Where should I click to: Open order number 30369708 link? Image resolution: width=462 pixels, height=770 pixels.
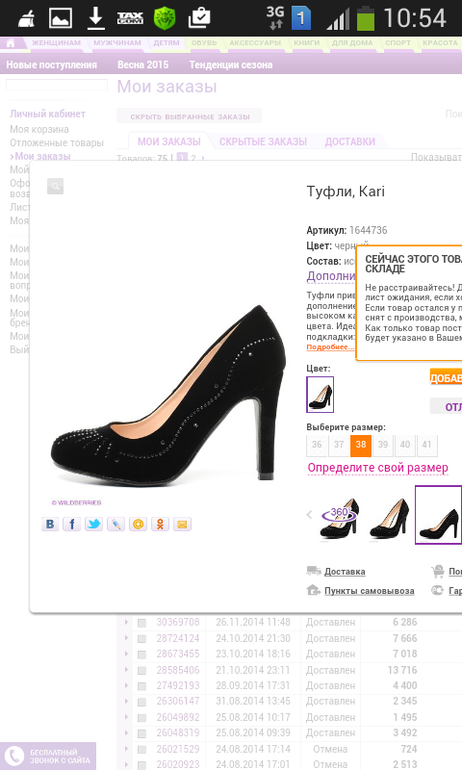click(178, 622)
